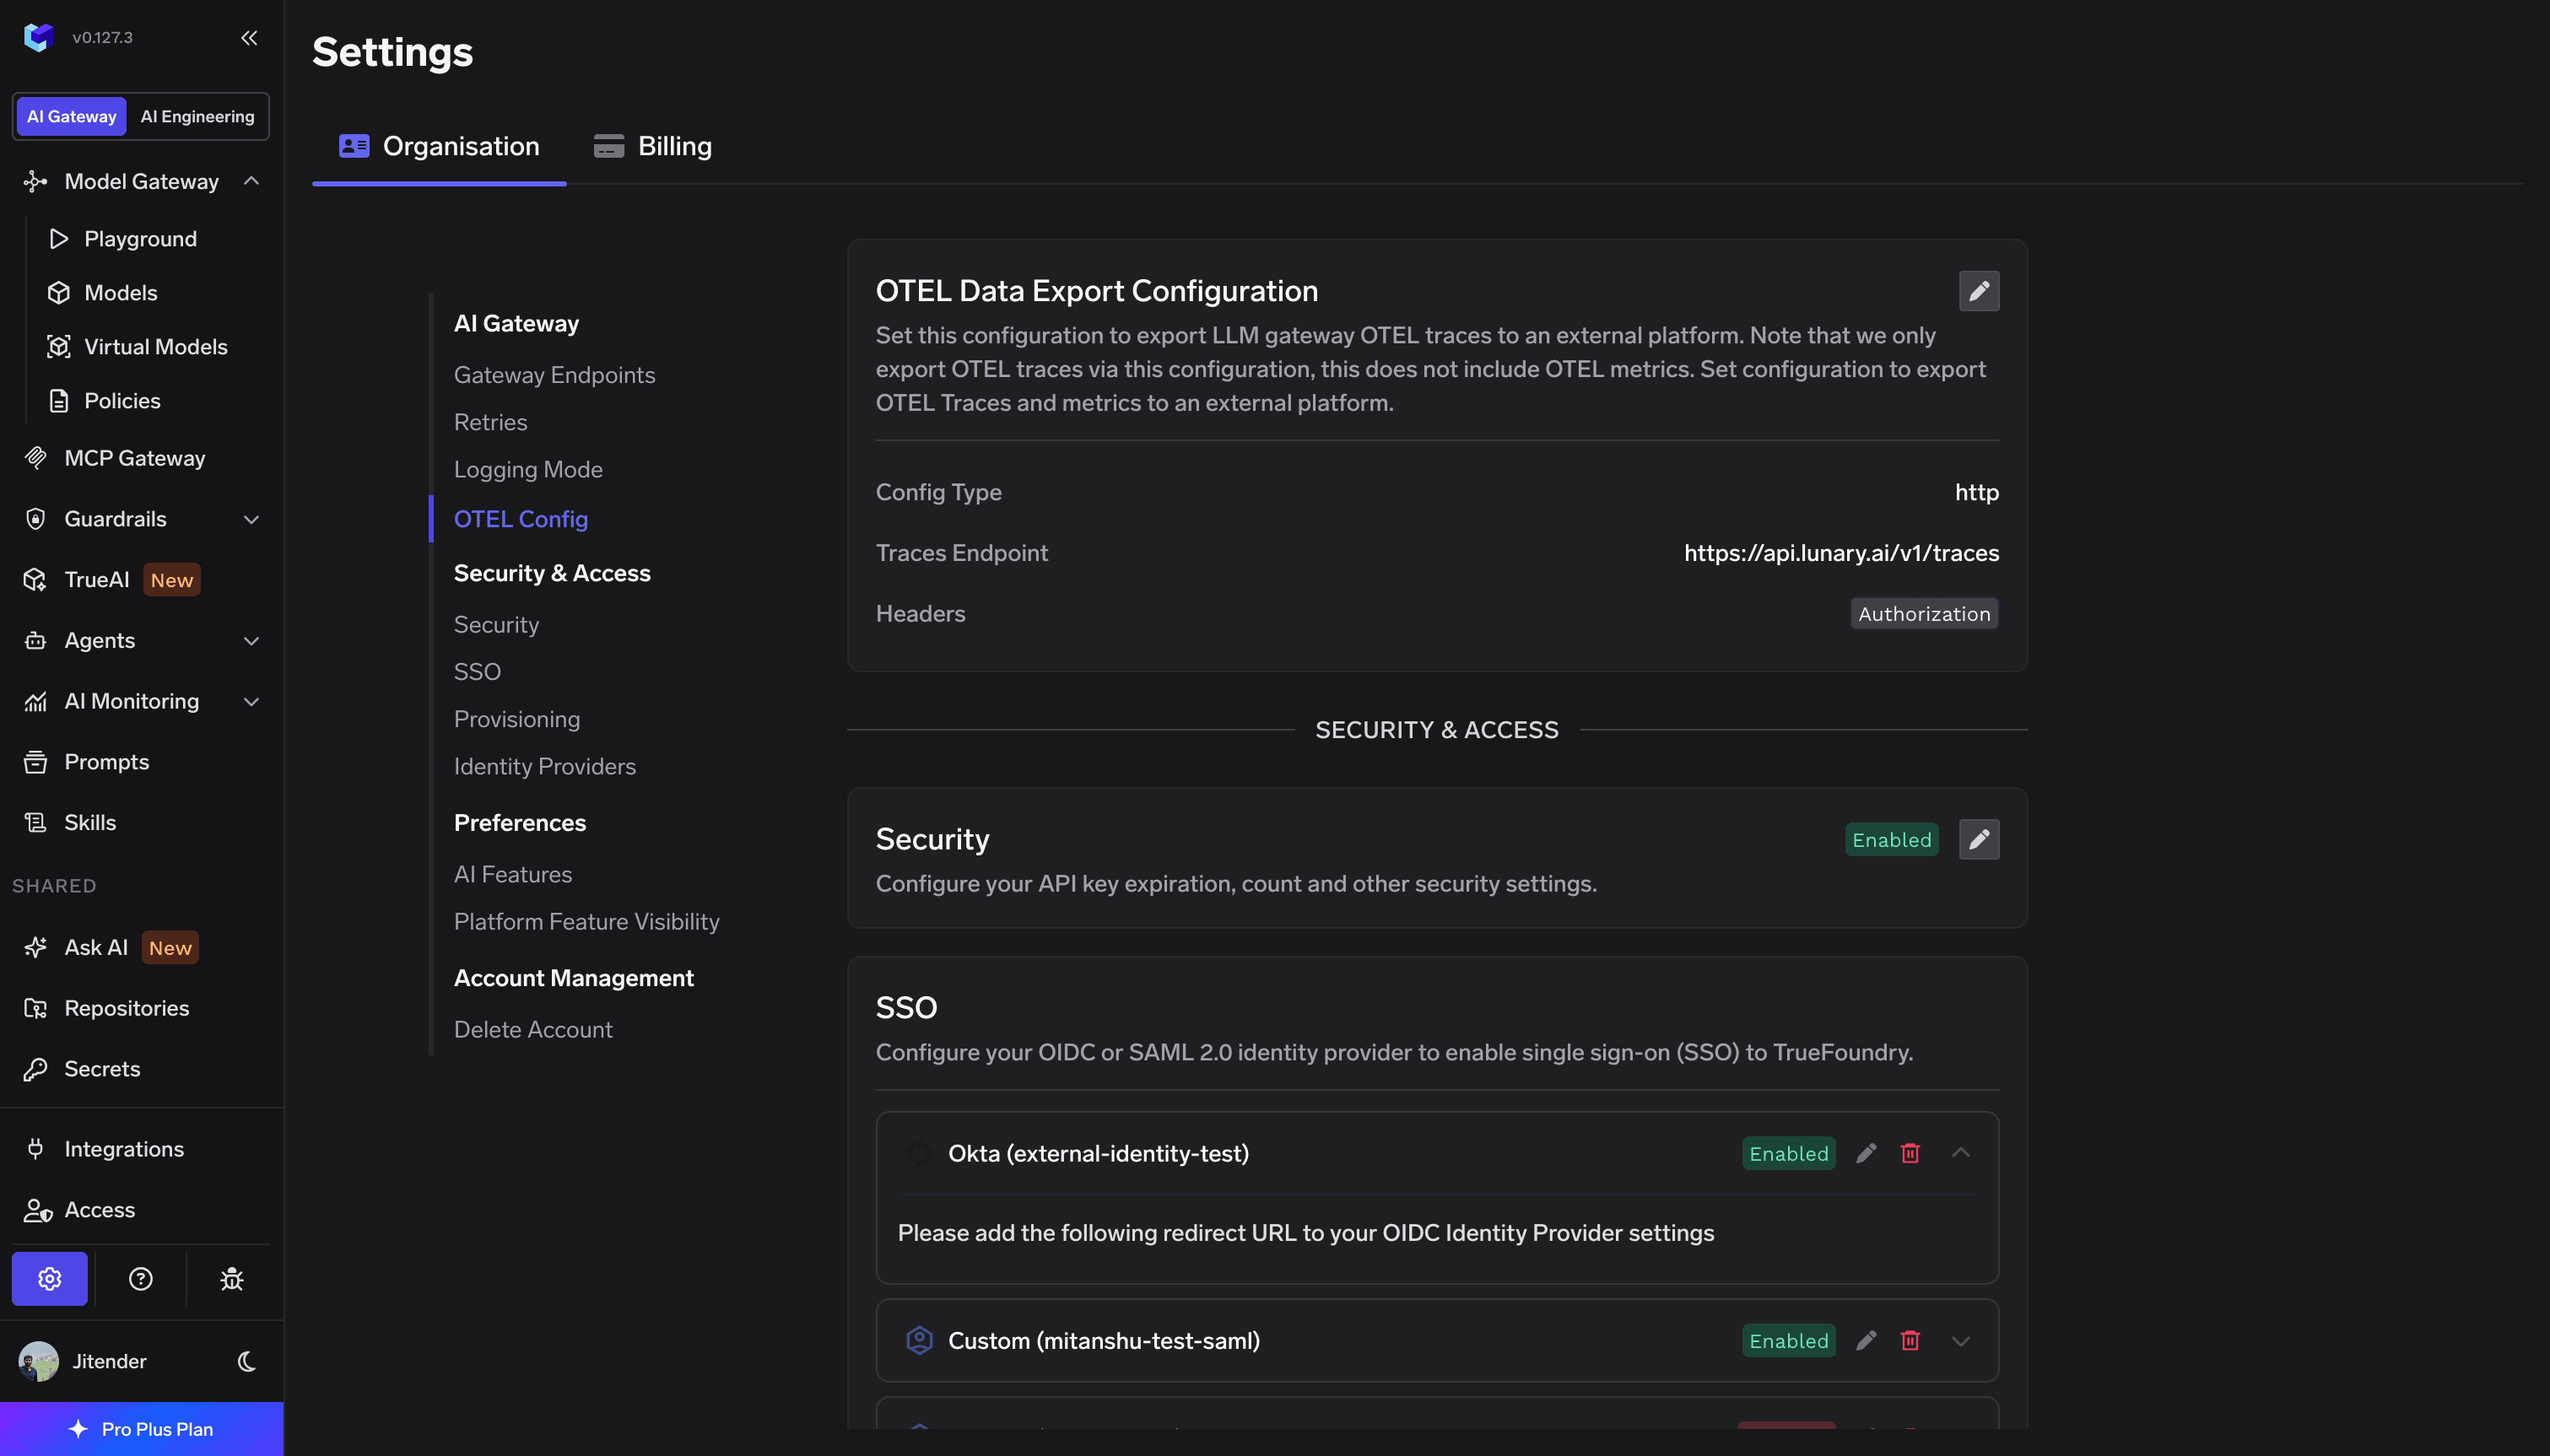Jump to Provisioning section
2550x1456 pixels.
click(516, 720)
